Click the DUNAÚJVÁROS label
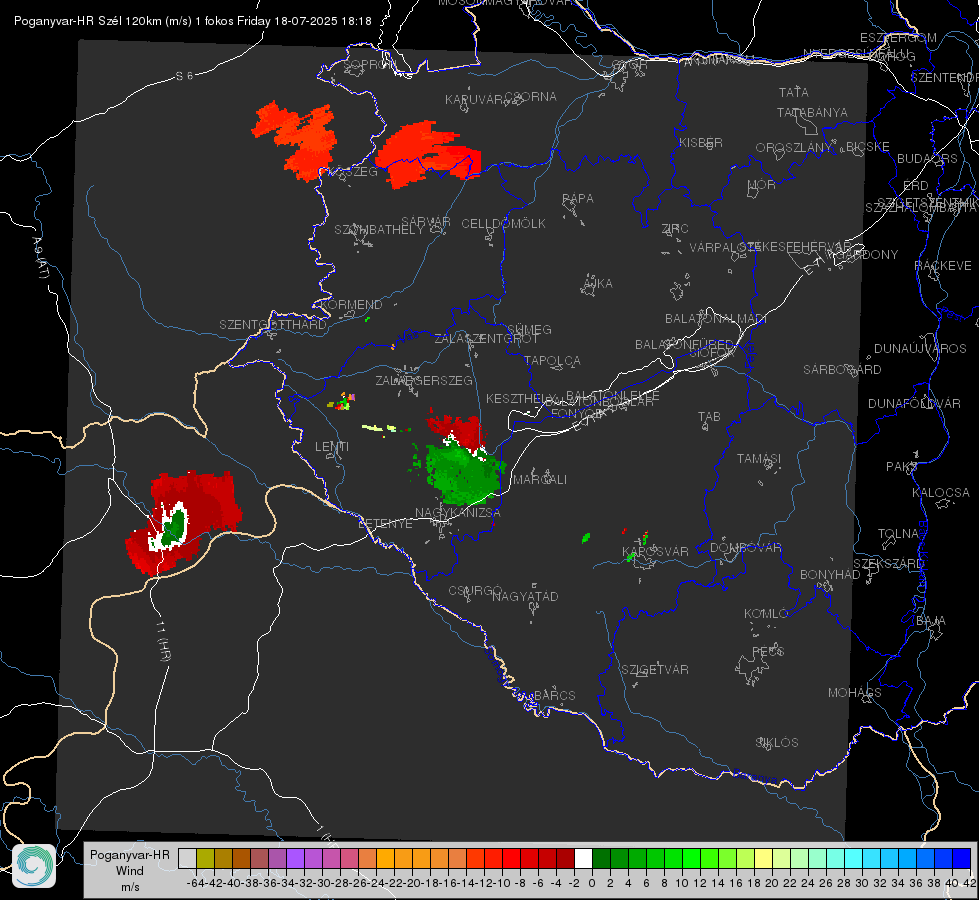This screenshot has width=979, height=900. point(920,348)
